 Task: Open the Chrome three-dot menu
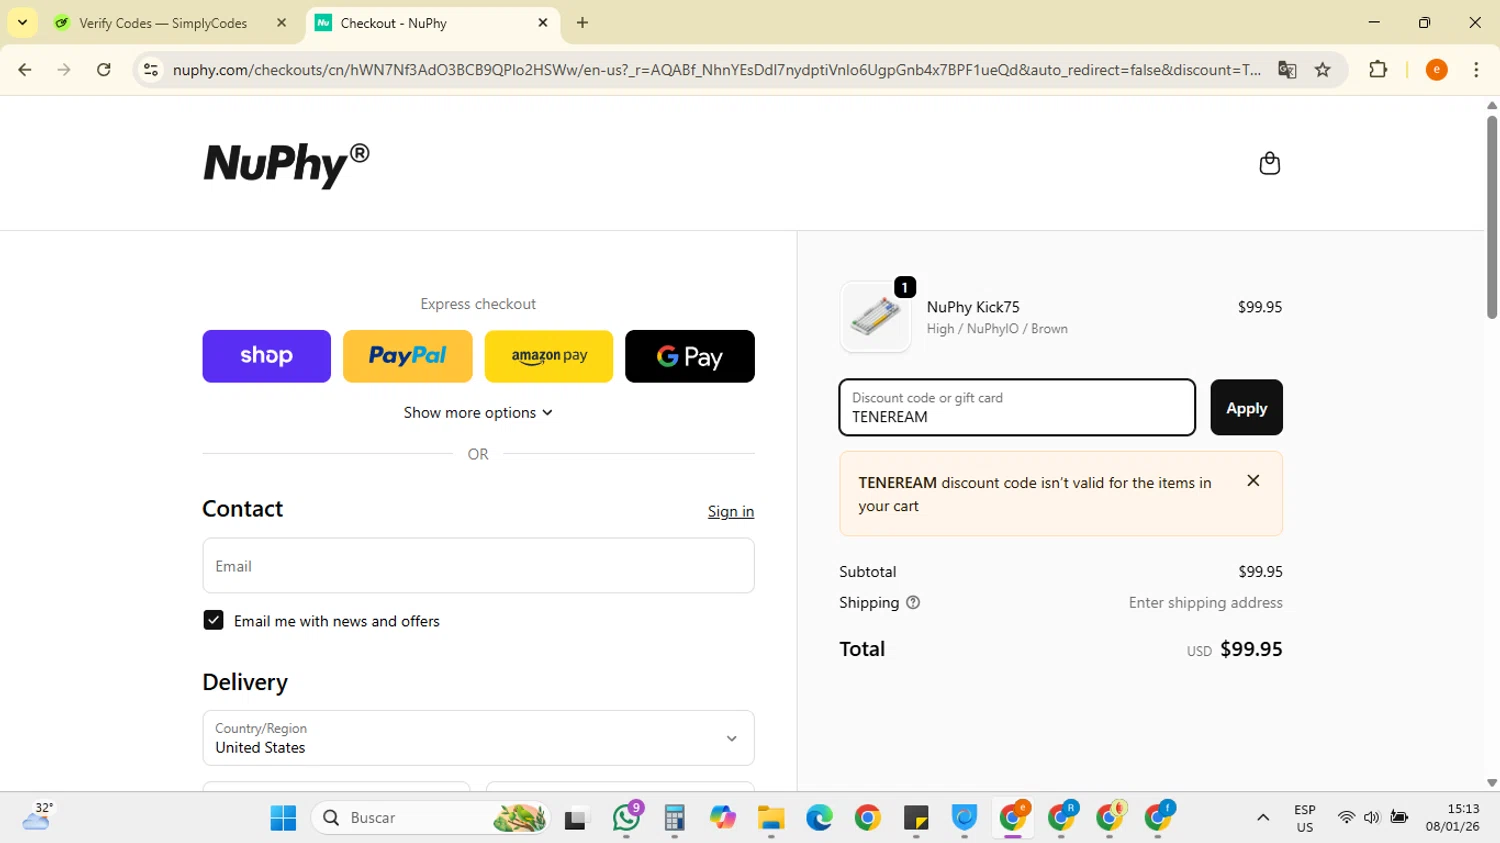pos(1476,70)
